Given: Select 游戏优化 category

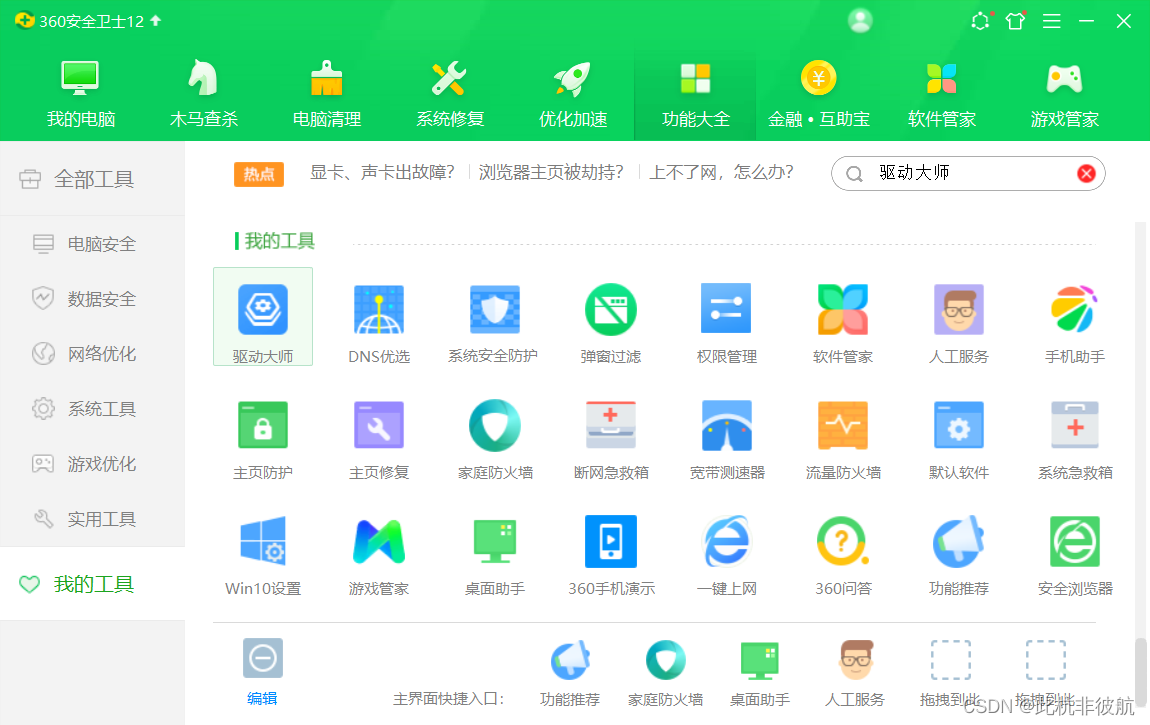Looking at the screenshot, I should [92, 464].
